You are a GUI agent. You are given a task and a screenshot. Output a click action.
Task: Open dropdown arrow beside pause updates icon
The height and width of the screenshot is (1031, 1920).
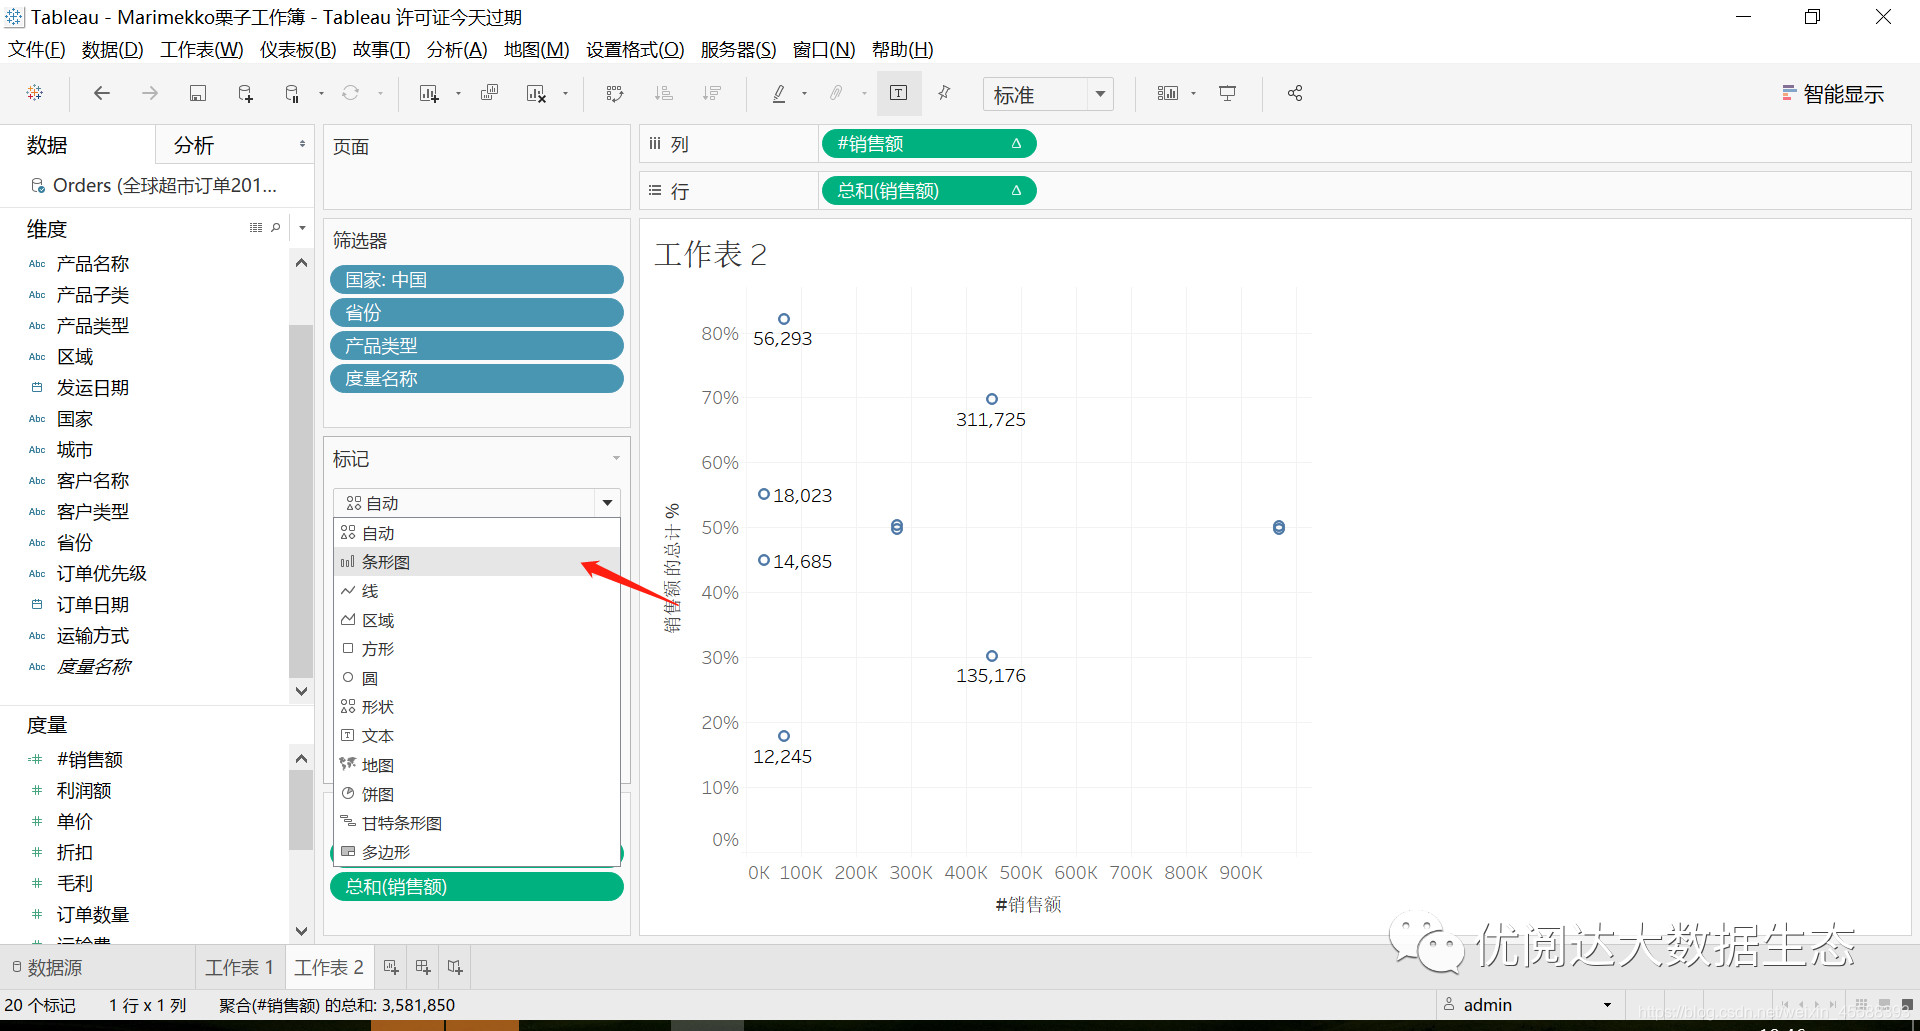point(321,93)
